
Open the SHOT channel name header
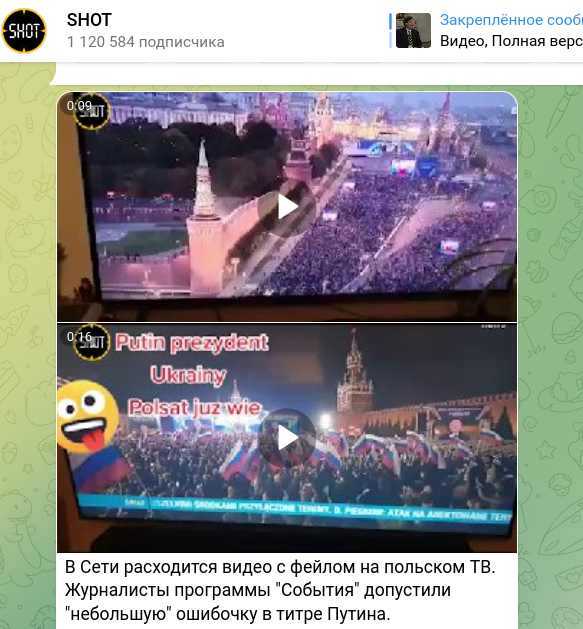[89, 20]
